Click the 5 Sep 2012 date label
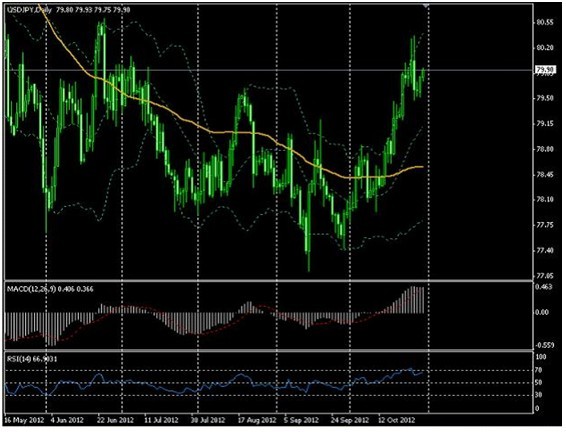Screen dimensions: 566x432 tap(301, 420)
